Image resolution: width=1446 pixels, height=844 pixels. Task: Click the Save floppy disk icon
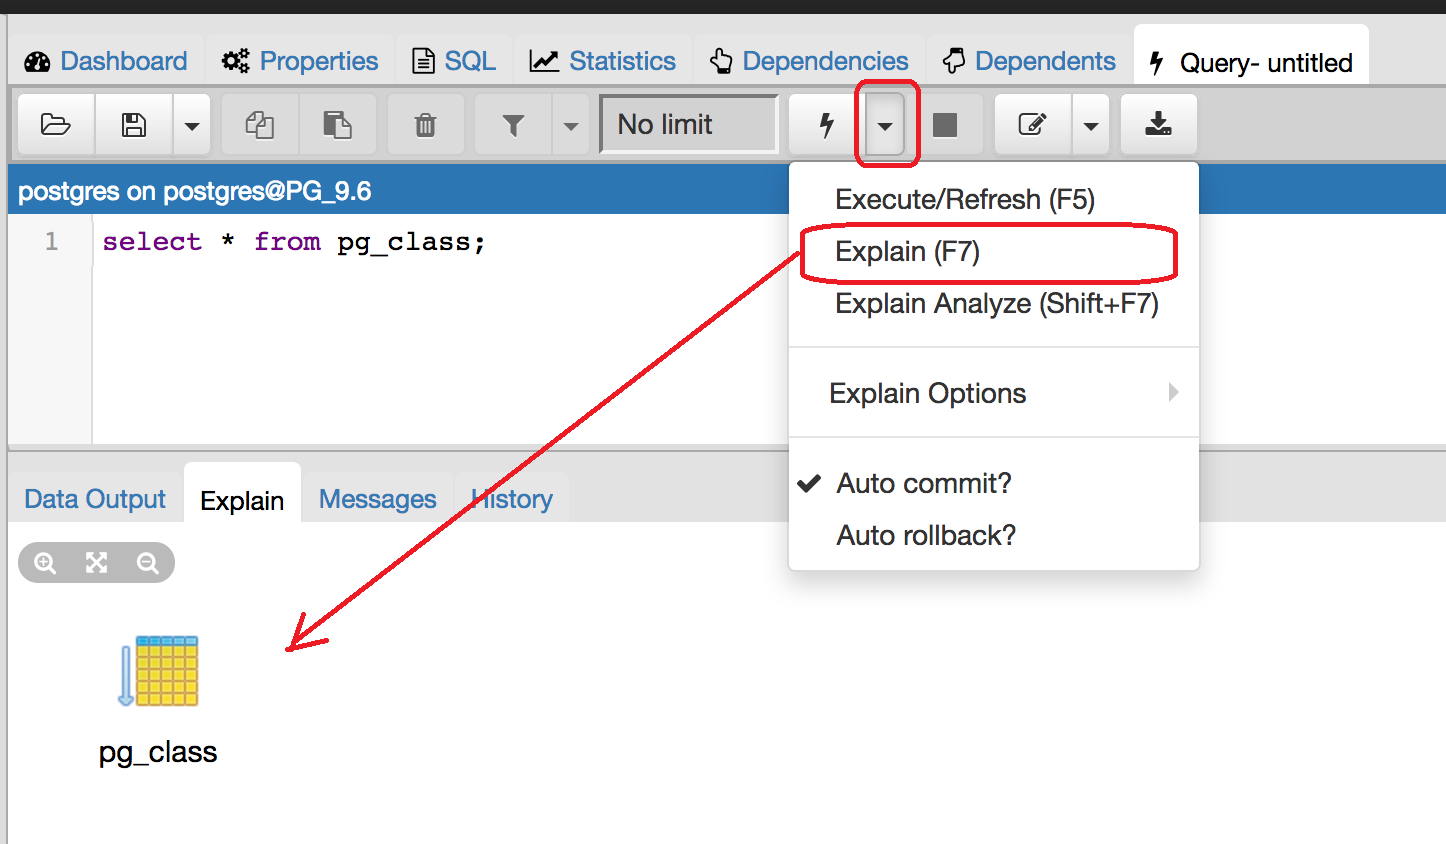click(x=134, y=125)
